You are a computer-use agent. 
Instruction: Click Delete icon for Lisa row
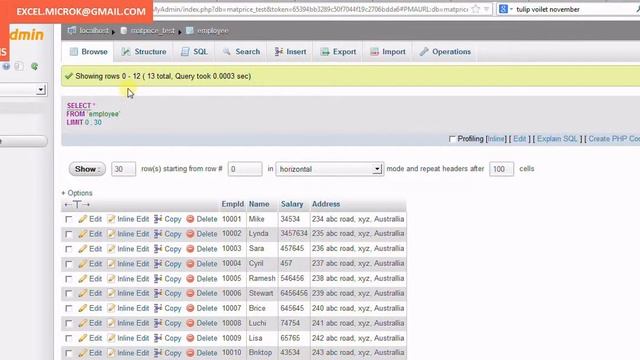coord(190,338)
